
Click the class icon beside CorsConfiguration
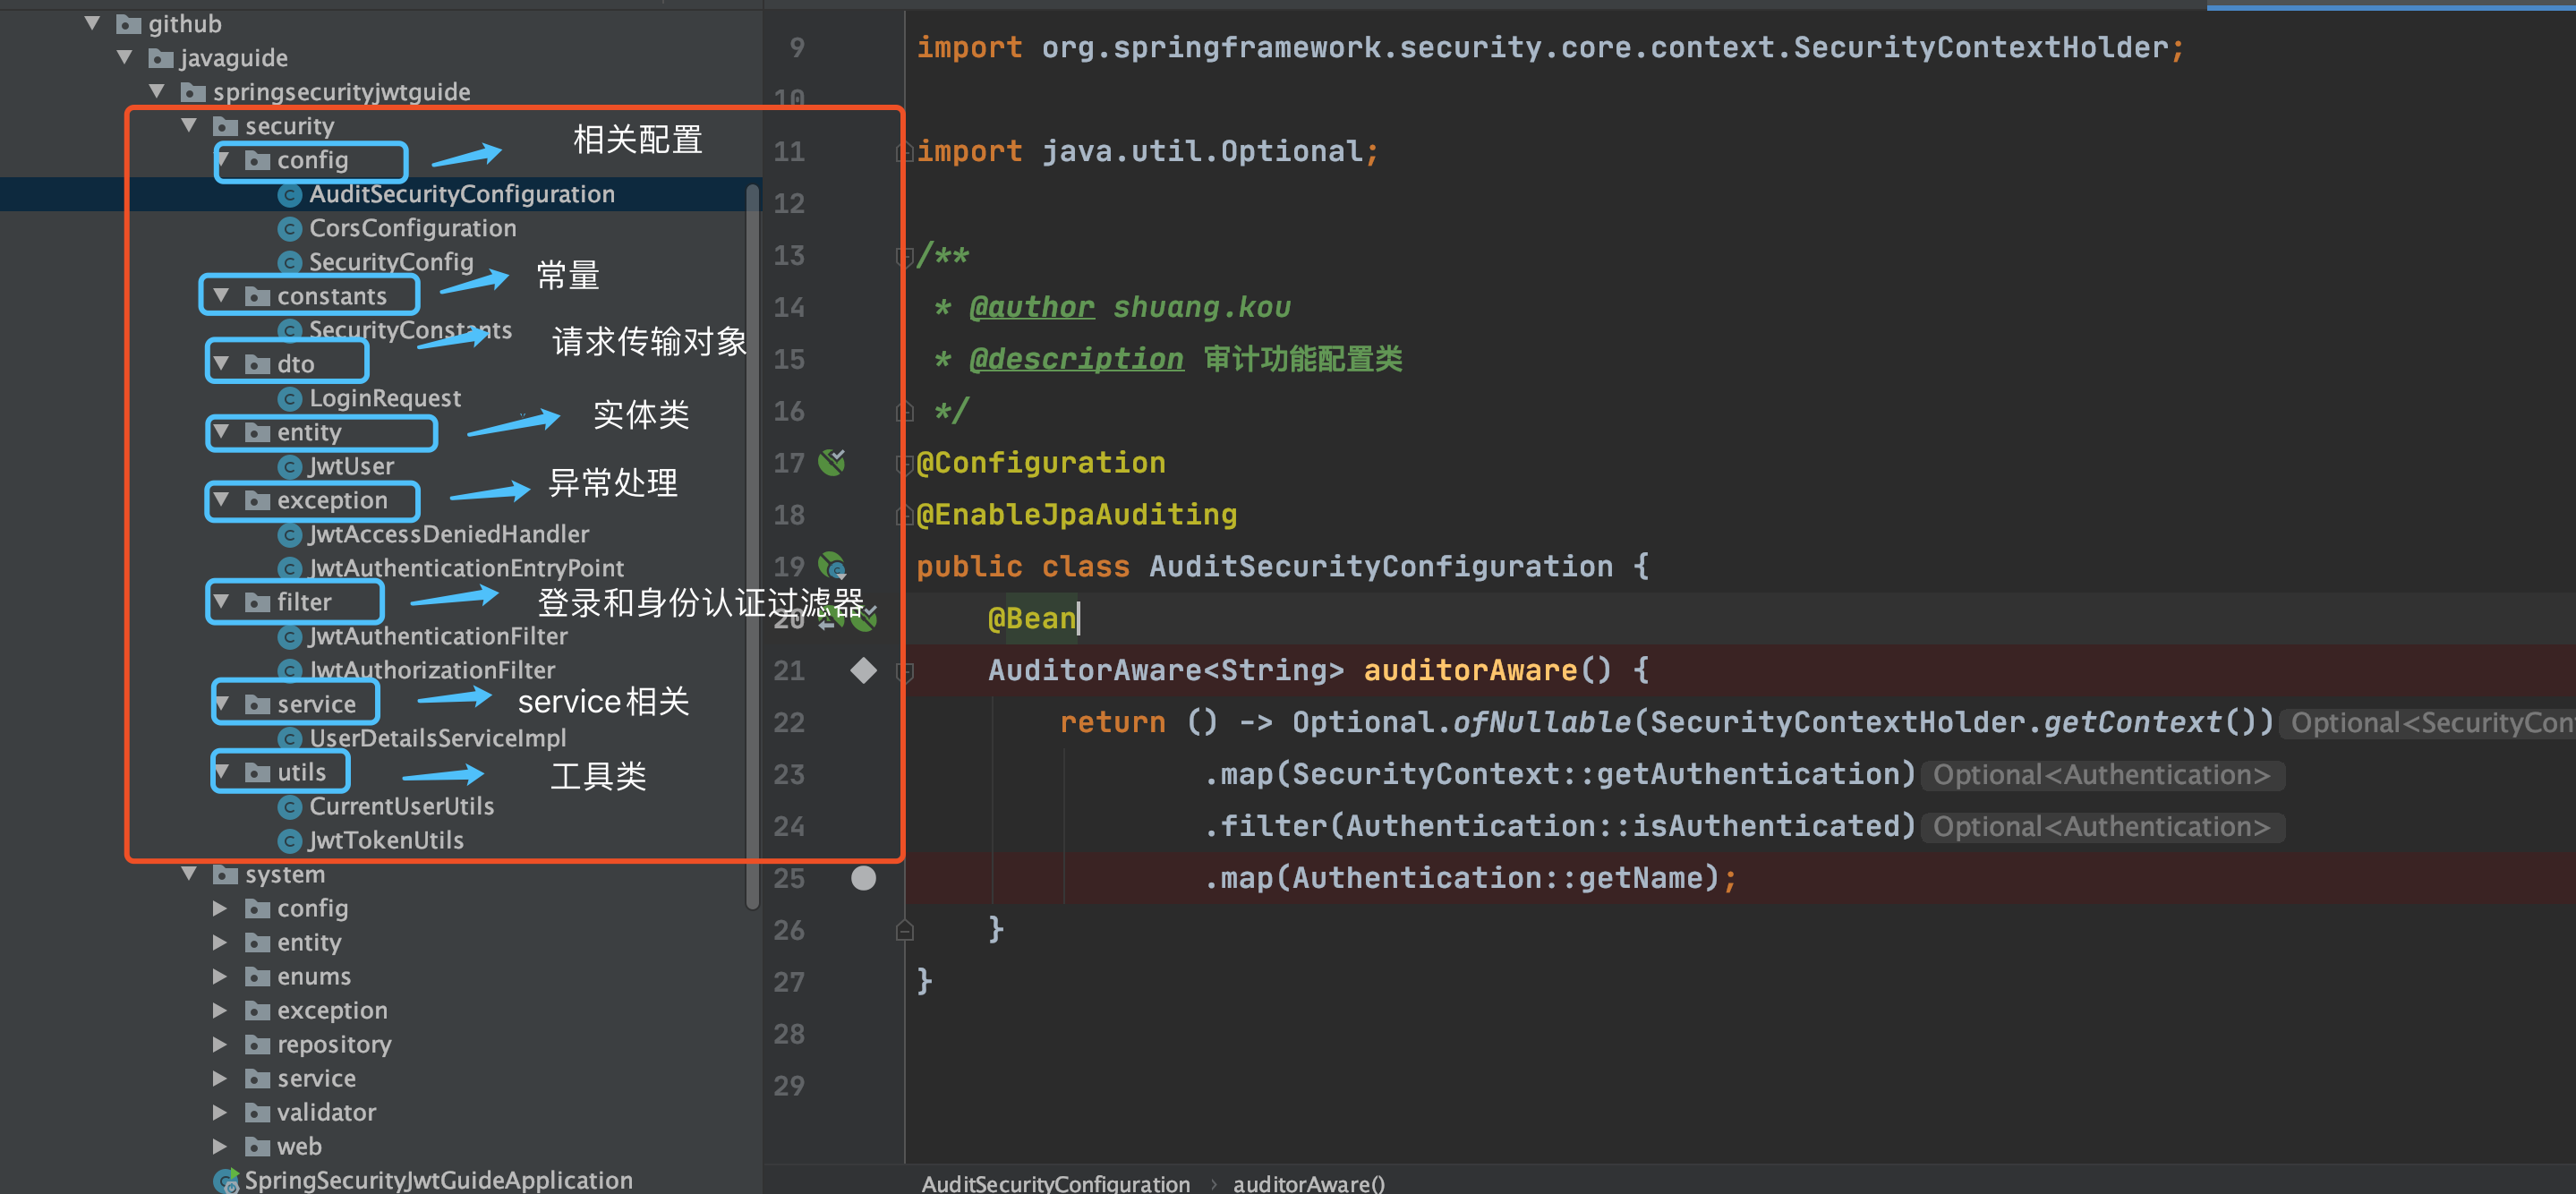(x=290, y=229)
